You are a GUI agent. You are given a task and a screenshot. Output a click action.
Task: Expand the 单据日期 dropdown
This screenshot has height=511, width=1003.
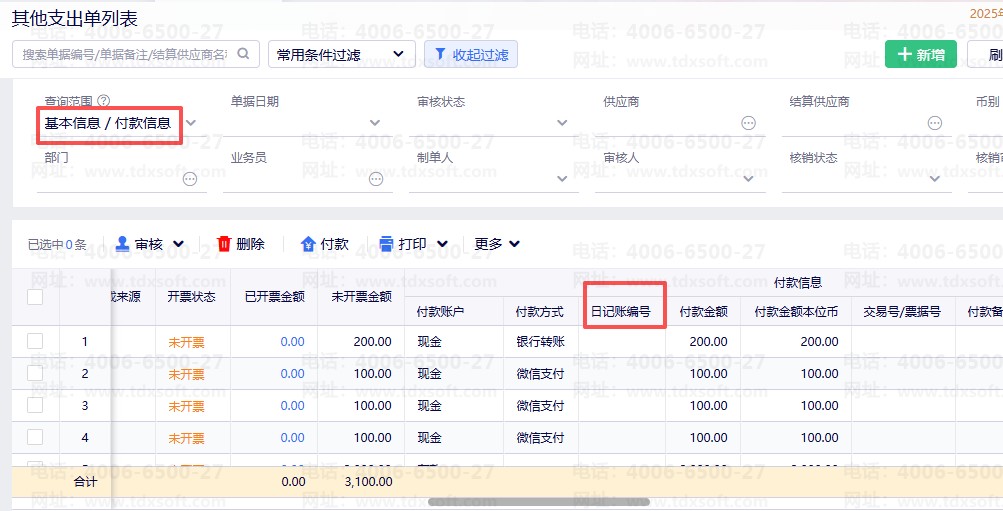(x=375, y=123)
